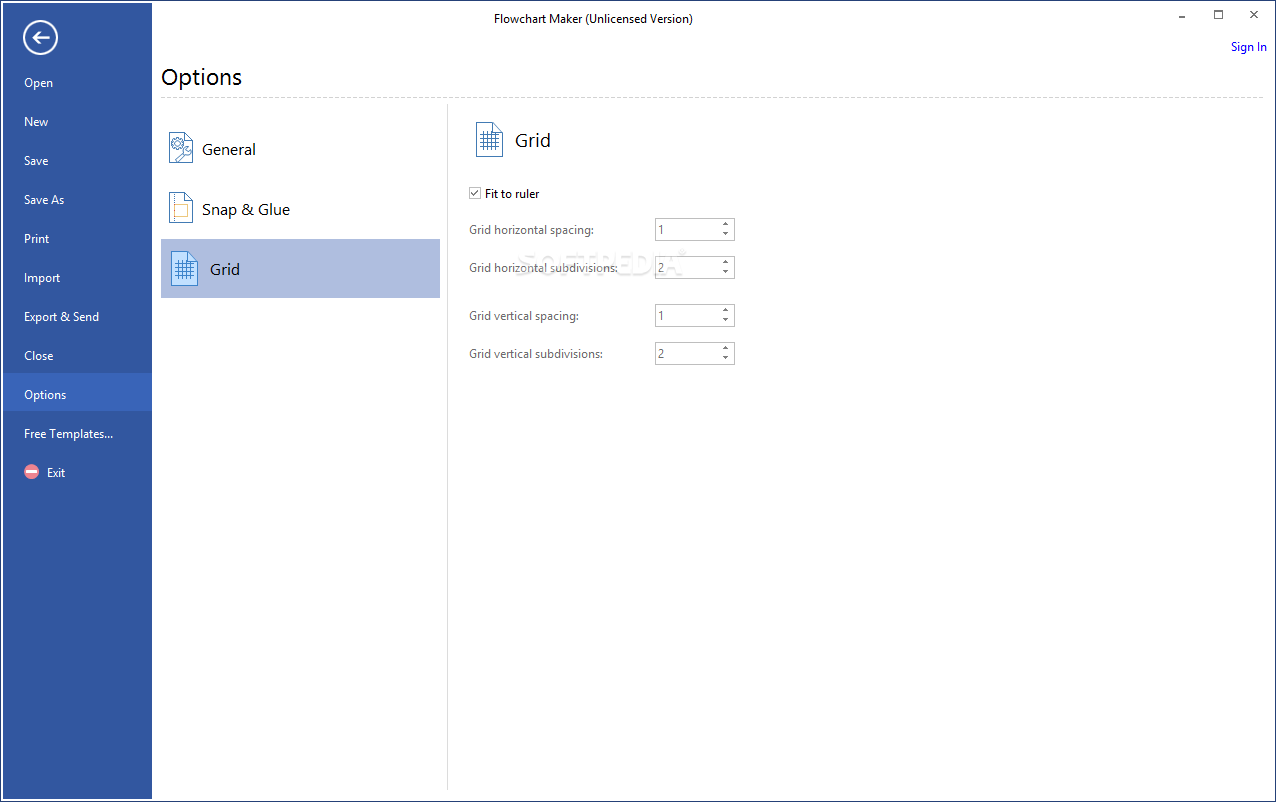The image size is (1276, 802).
Task: Open the Import menu item
Action: [77, 278]
